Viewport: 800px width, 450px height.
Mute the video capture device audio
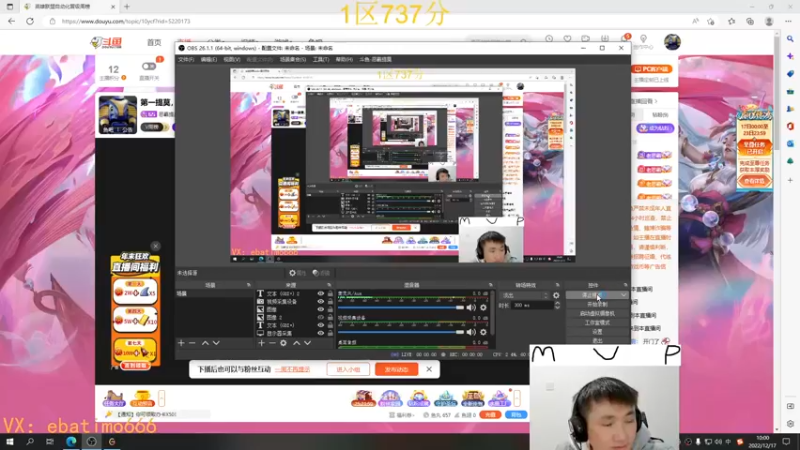point(471,332)
